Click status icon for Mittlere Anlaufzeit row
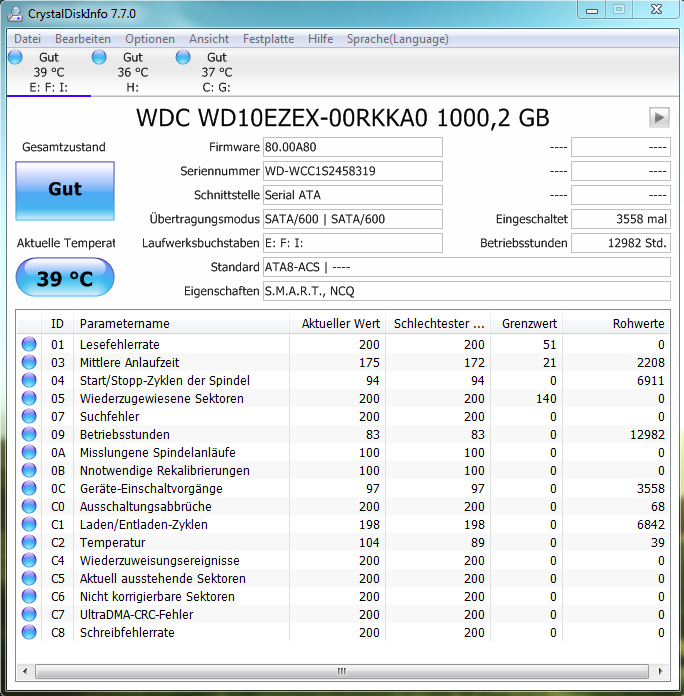Viewport: 684px width, 696px height. point(29,362)
